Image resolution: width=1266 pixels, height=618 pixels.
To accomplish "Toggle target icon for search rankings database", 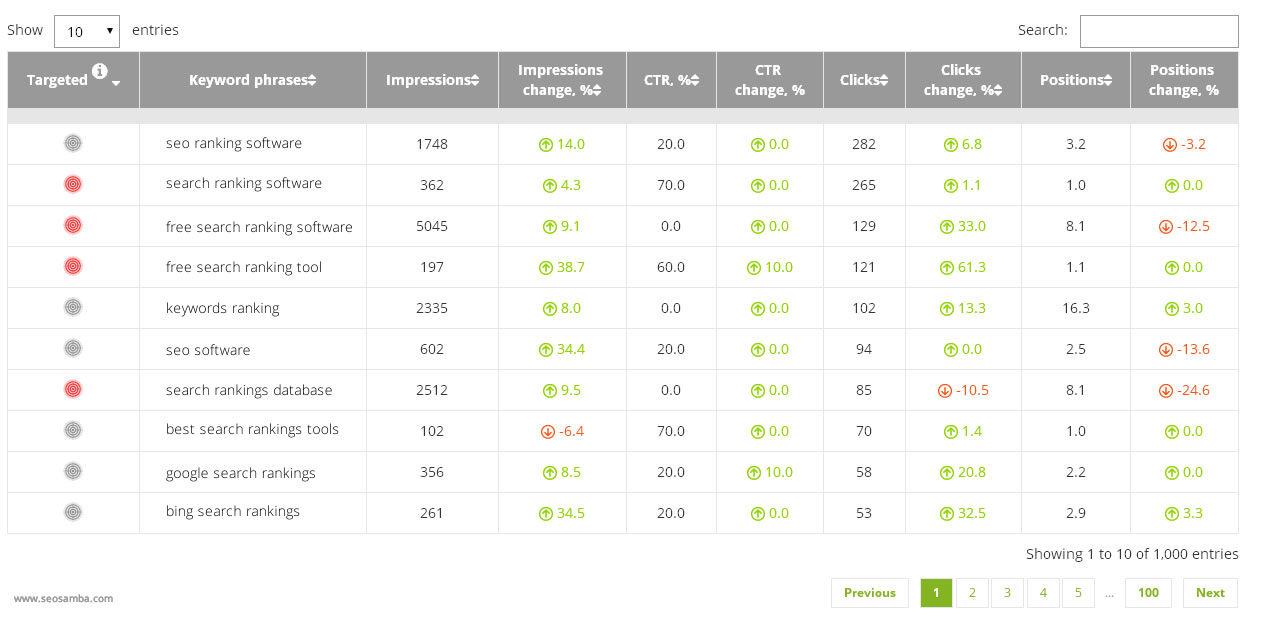I will pyautogui.click(x=72, y=389).
